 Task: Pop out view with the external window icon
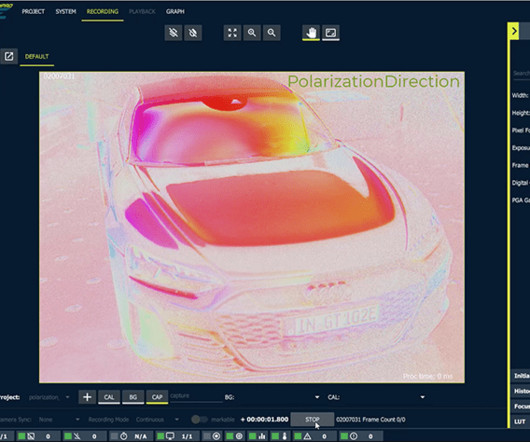[x=9, y=56]
